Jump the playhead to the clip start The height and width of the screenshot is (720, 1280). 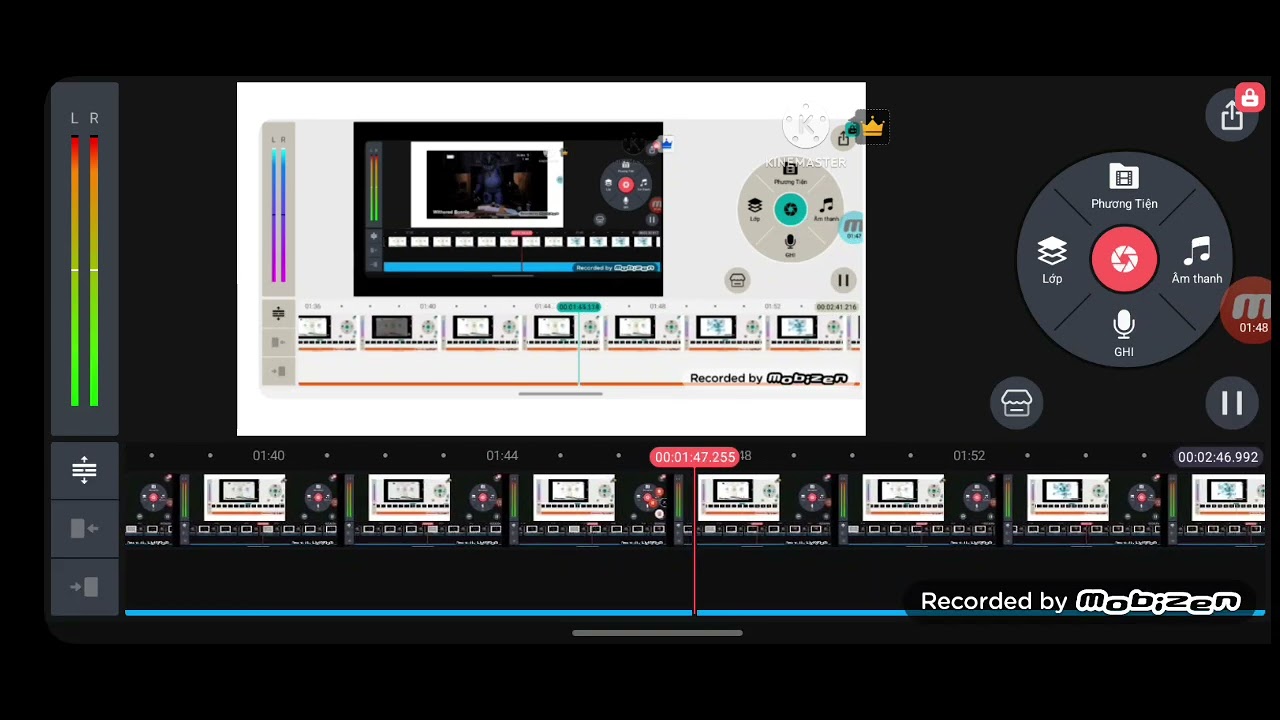point(84,528)
